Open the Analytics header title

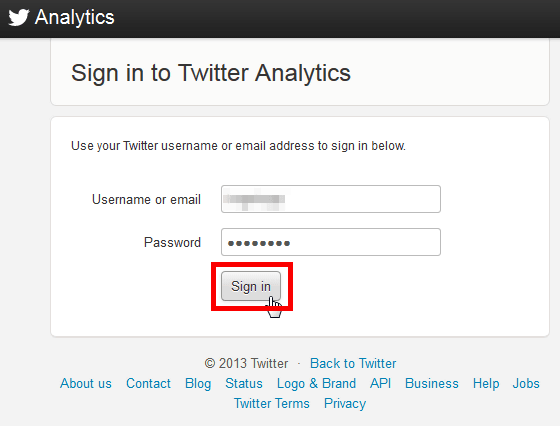click(75, 17)
